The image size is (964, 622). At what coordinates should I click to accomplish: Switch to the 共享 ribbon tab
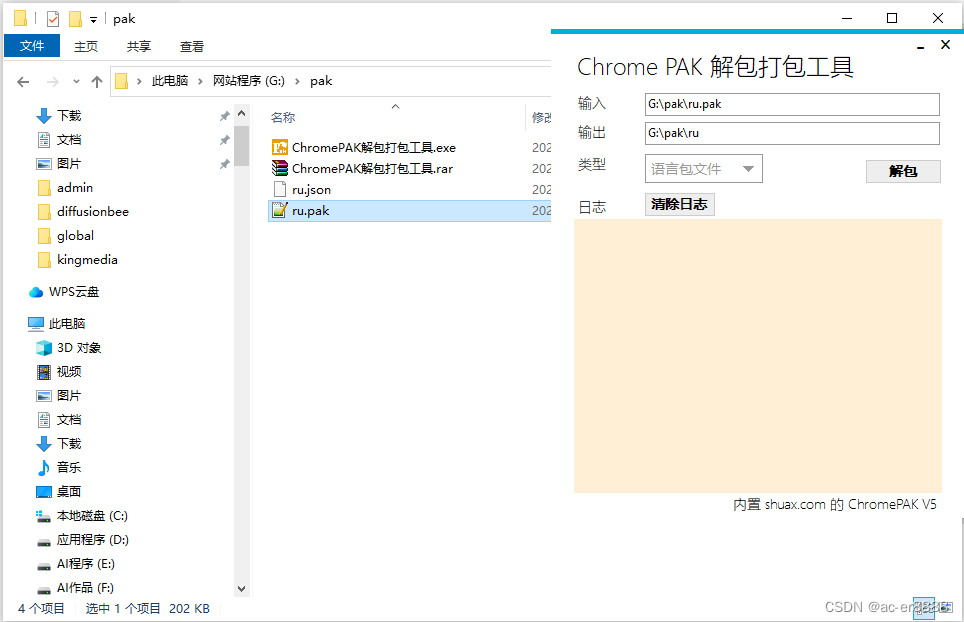(139, 46)
